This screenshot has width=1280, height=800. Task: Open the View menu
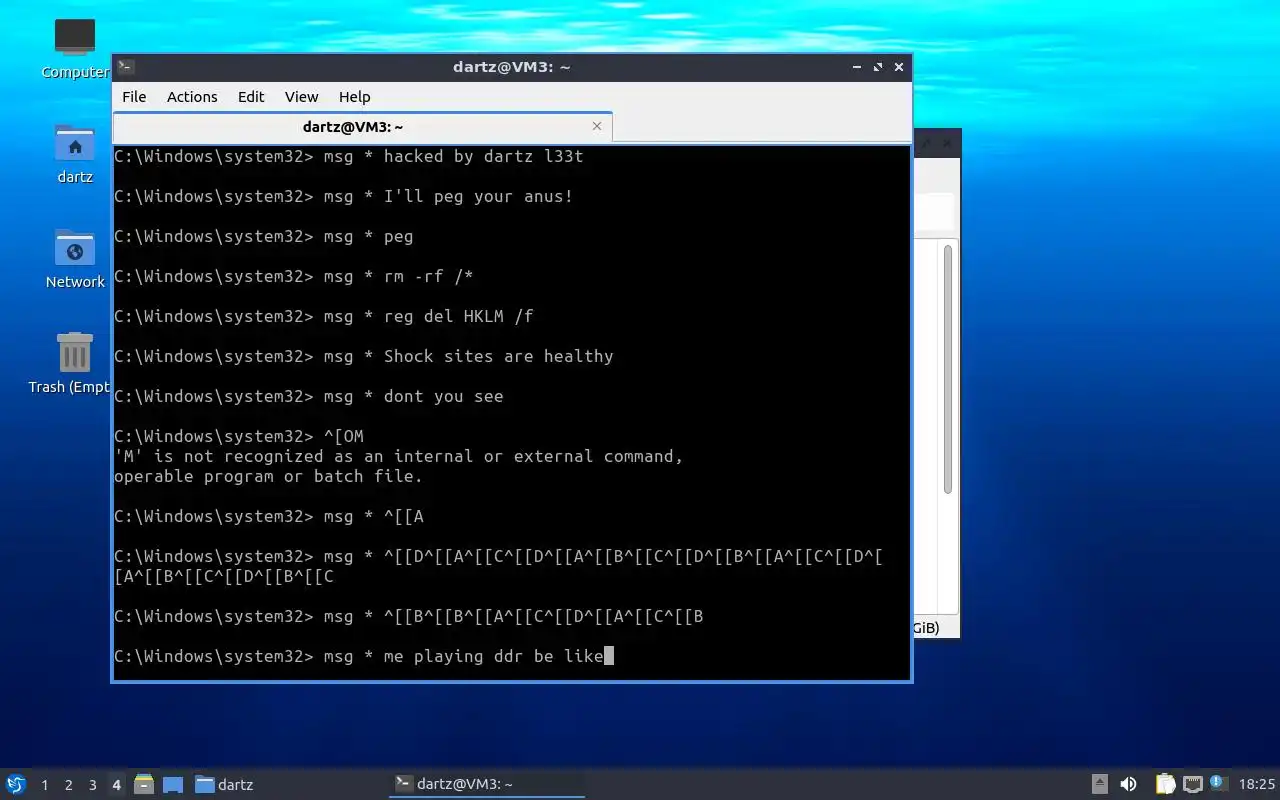(301, 97)
